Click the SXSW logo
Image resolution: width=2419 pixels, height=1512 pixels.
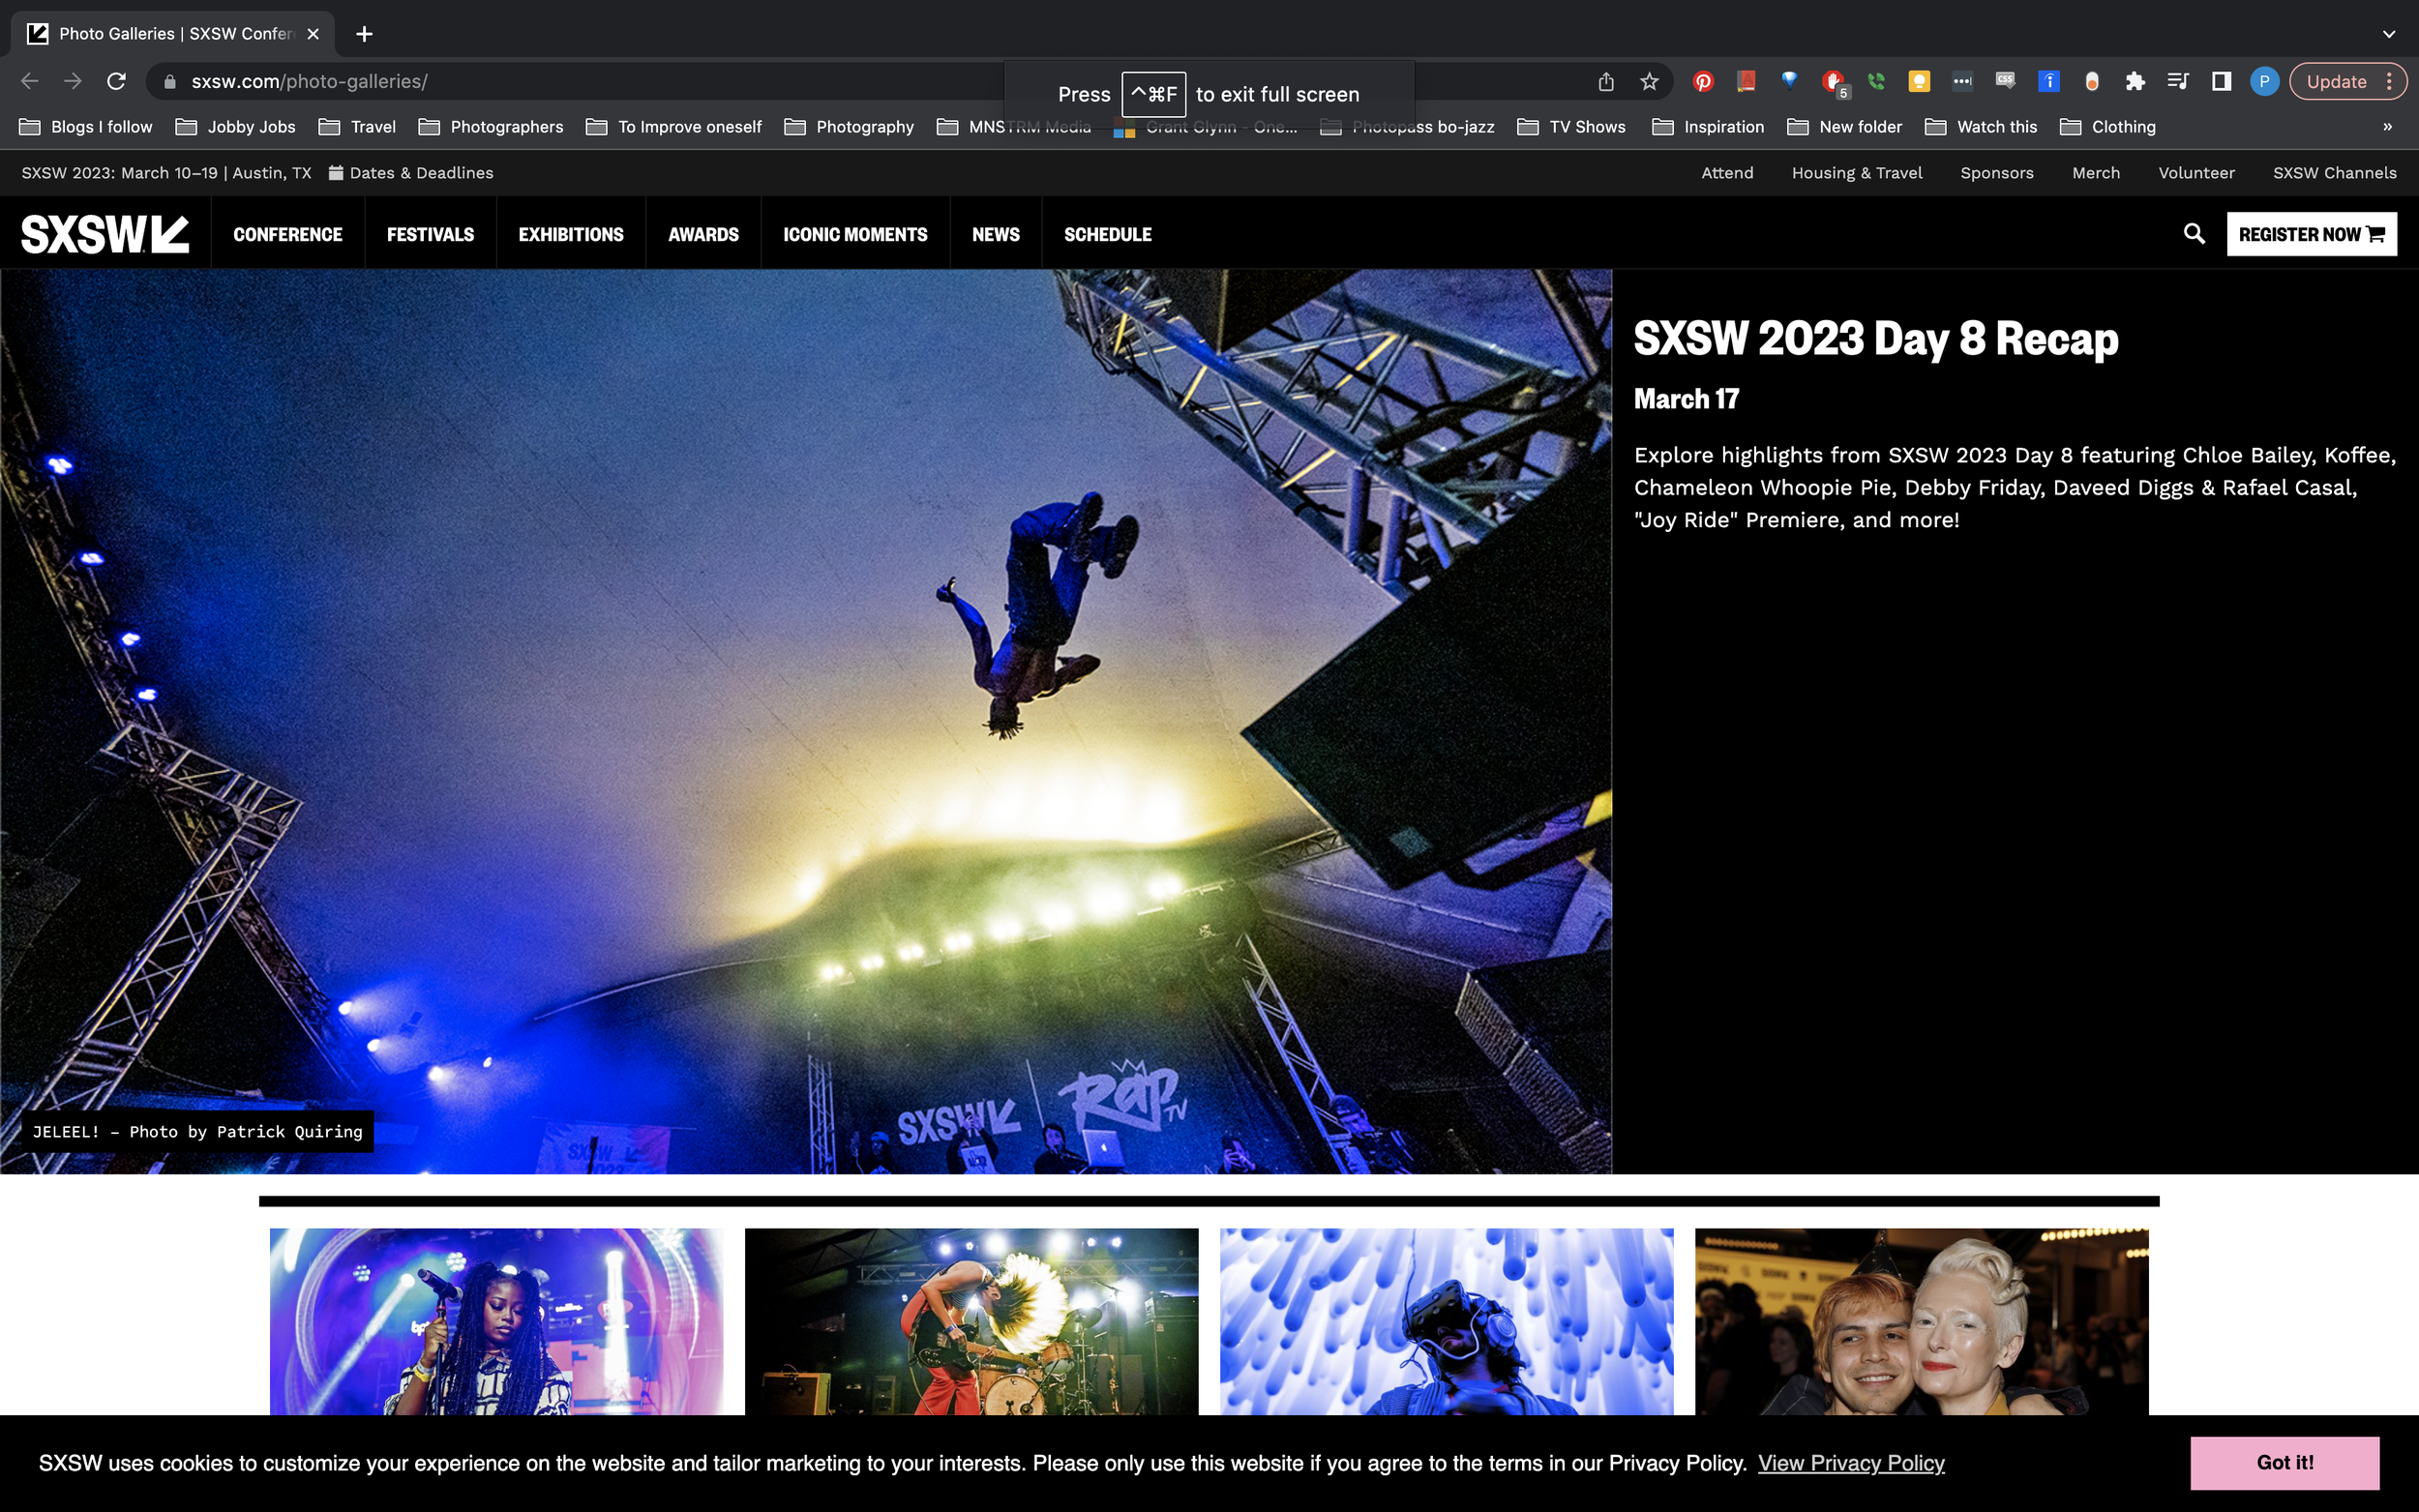(x=105, y=234)
